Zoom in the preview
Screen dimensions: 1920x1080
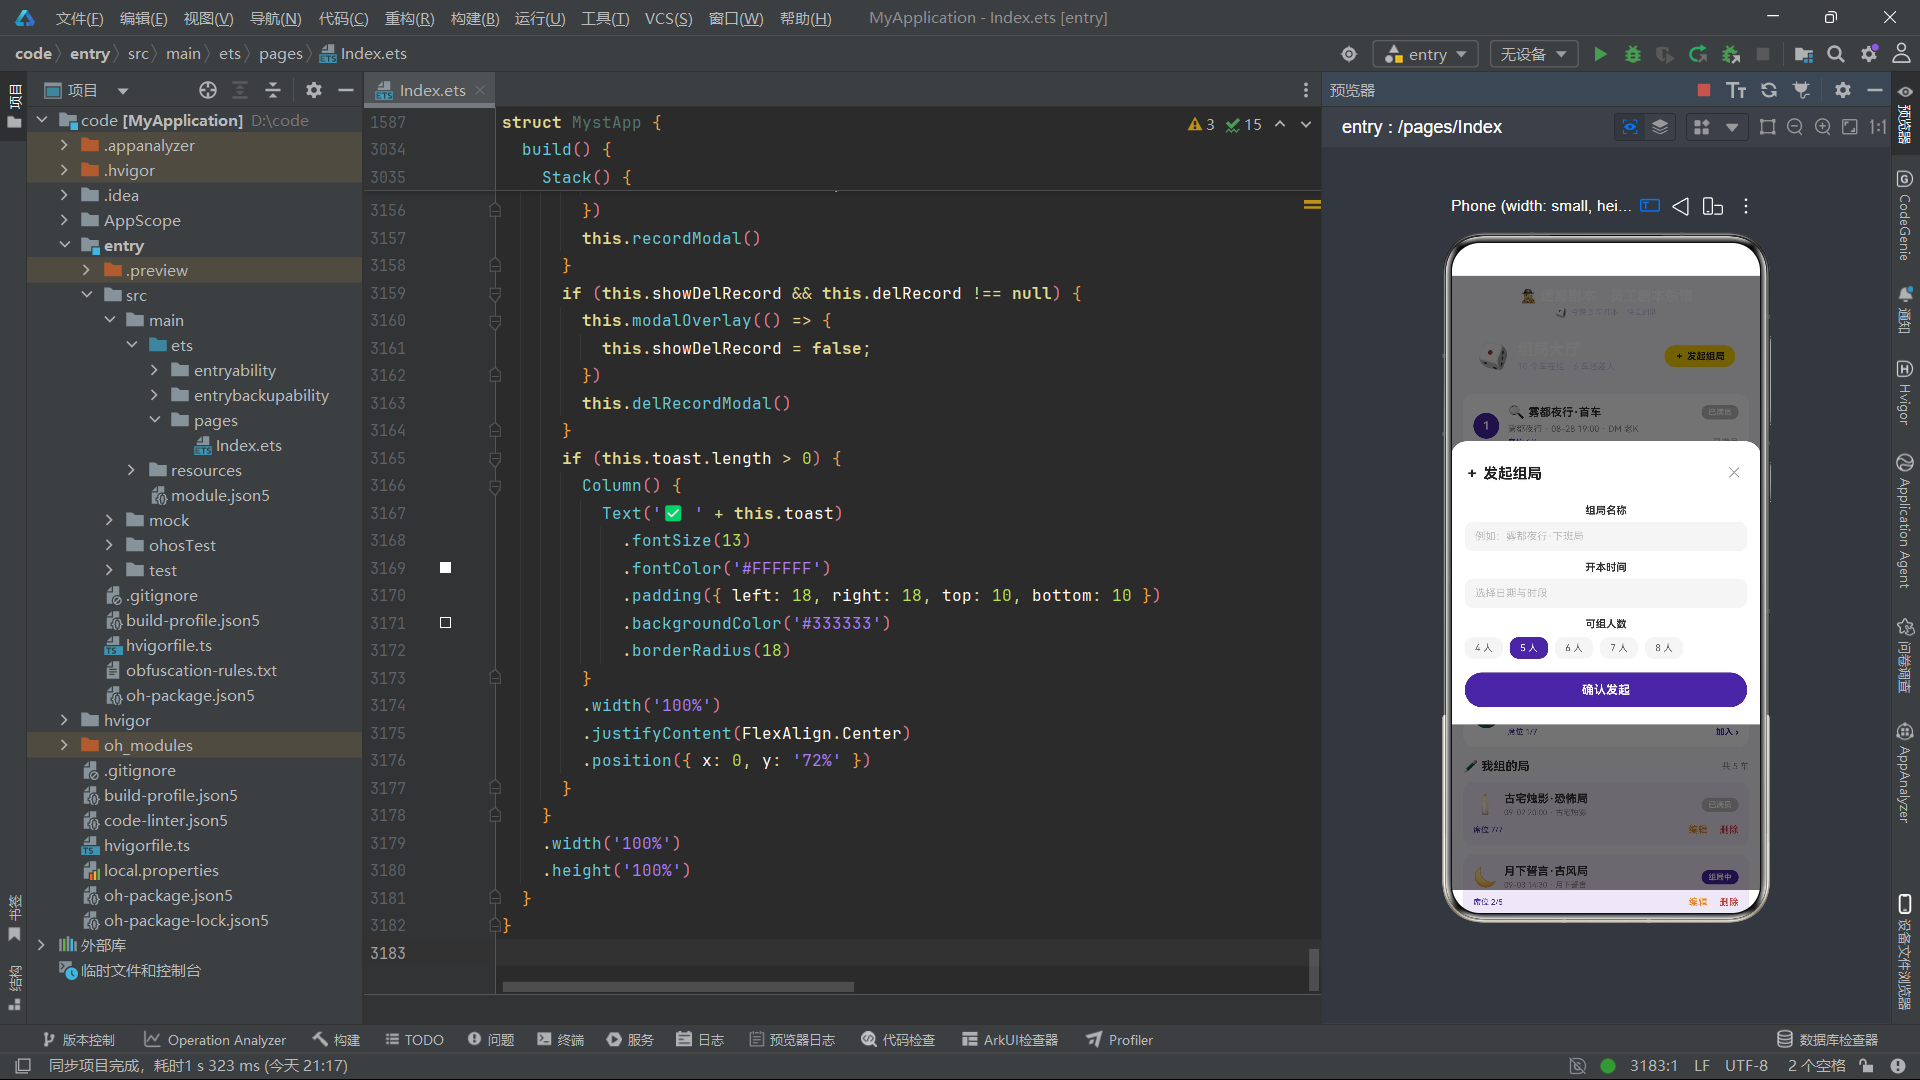pos(1823,127)
